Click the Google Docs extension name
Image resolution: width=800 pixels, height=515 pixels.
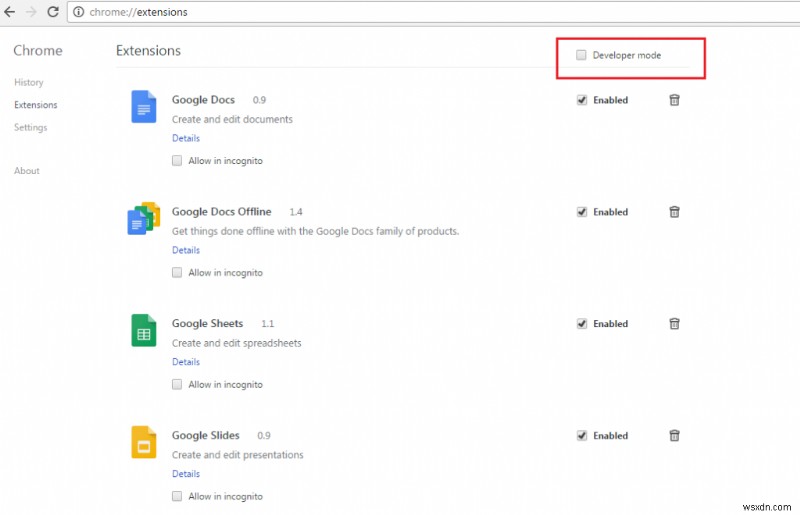(x=203, y=100)
